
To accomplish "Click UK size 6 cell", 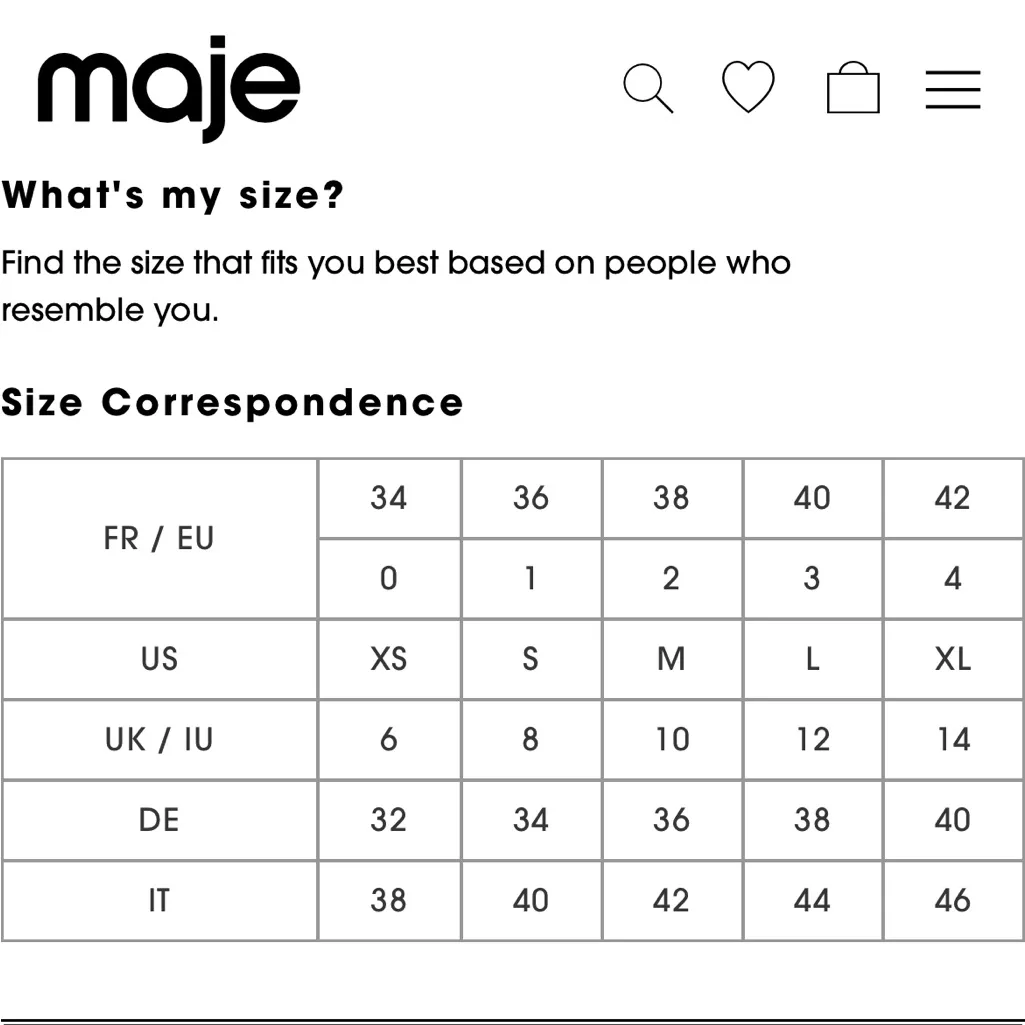I will click(389, 740).
